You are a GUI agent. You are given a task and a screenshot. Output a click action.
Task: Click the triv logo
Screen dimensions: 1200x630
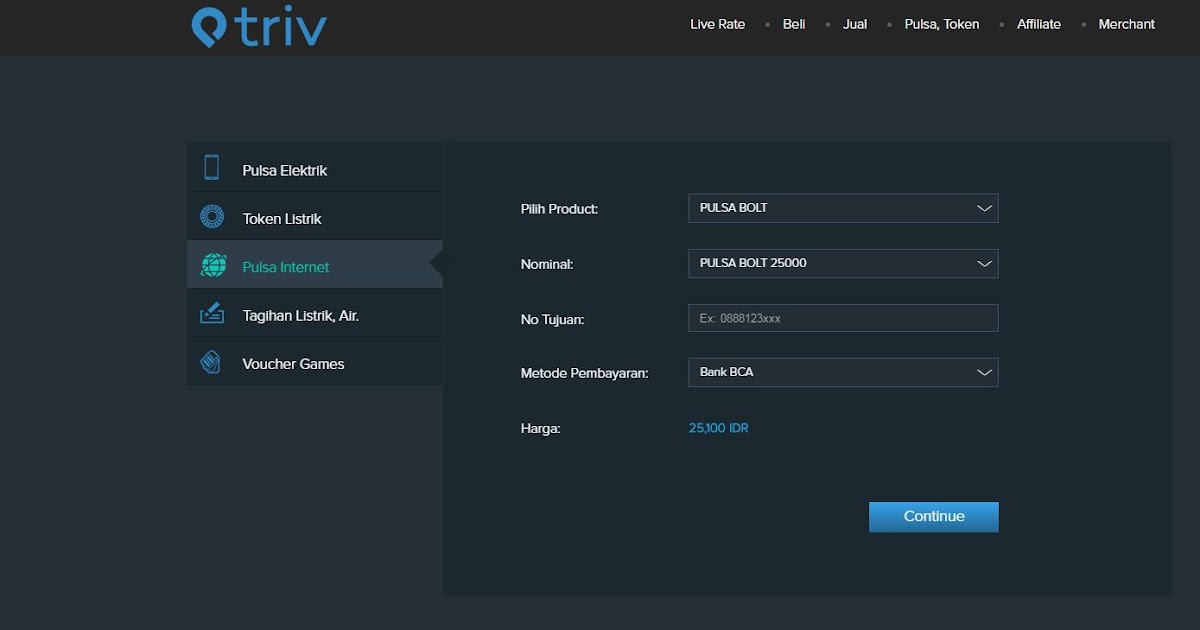coord(259,27)
